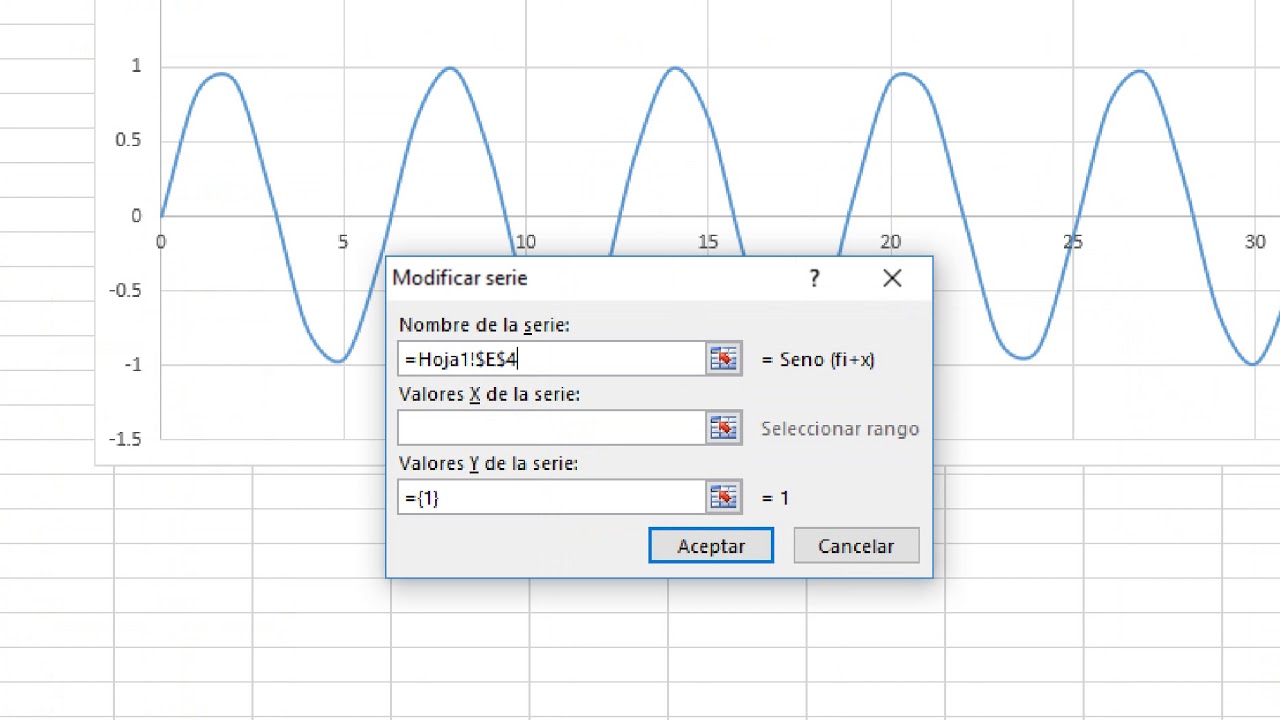Click the horizontal axis label 15
The height and width of the screenshot is (720, 1280).
pyautogui.click(x=708, y=242)
